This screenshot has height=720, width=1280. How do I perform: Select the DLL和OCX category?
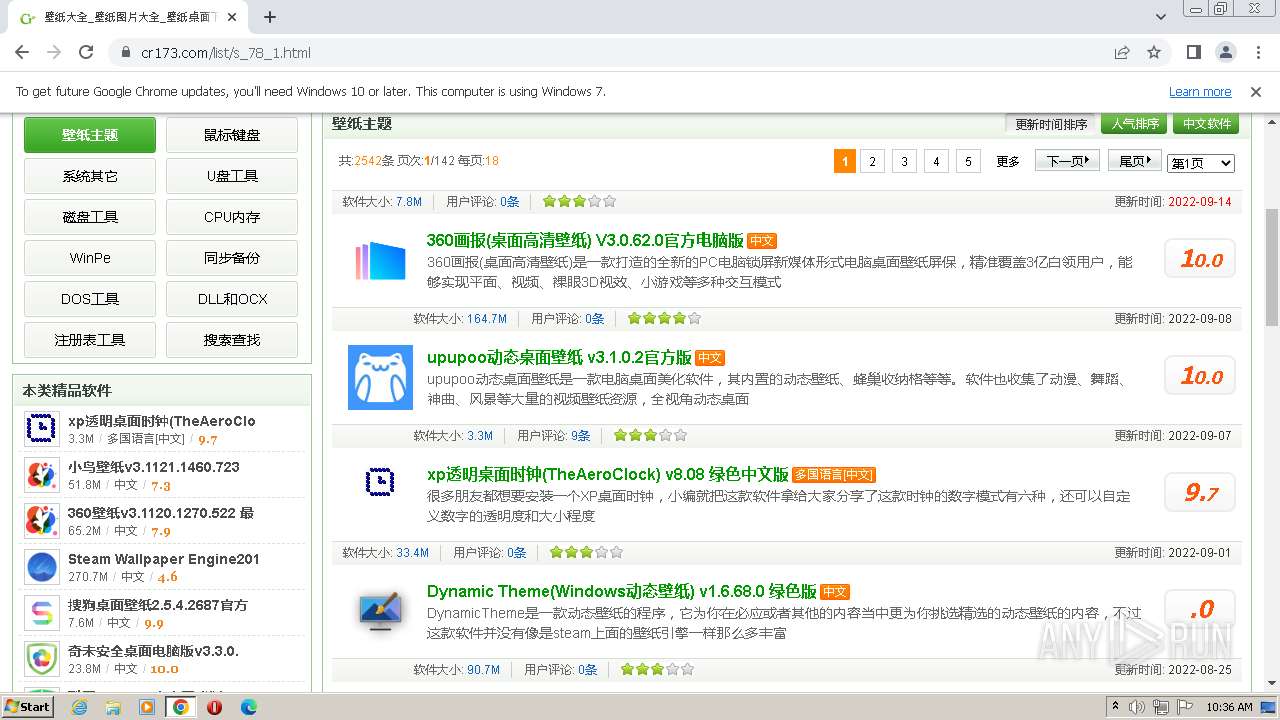click(232, 299)
